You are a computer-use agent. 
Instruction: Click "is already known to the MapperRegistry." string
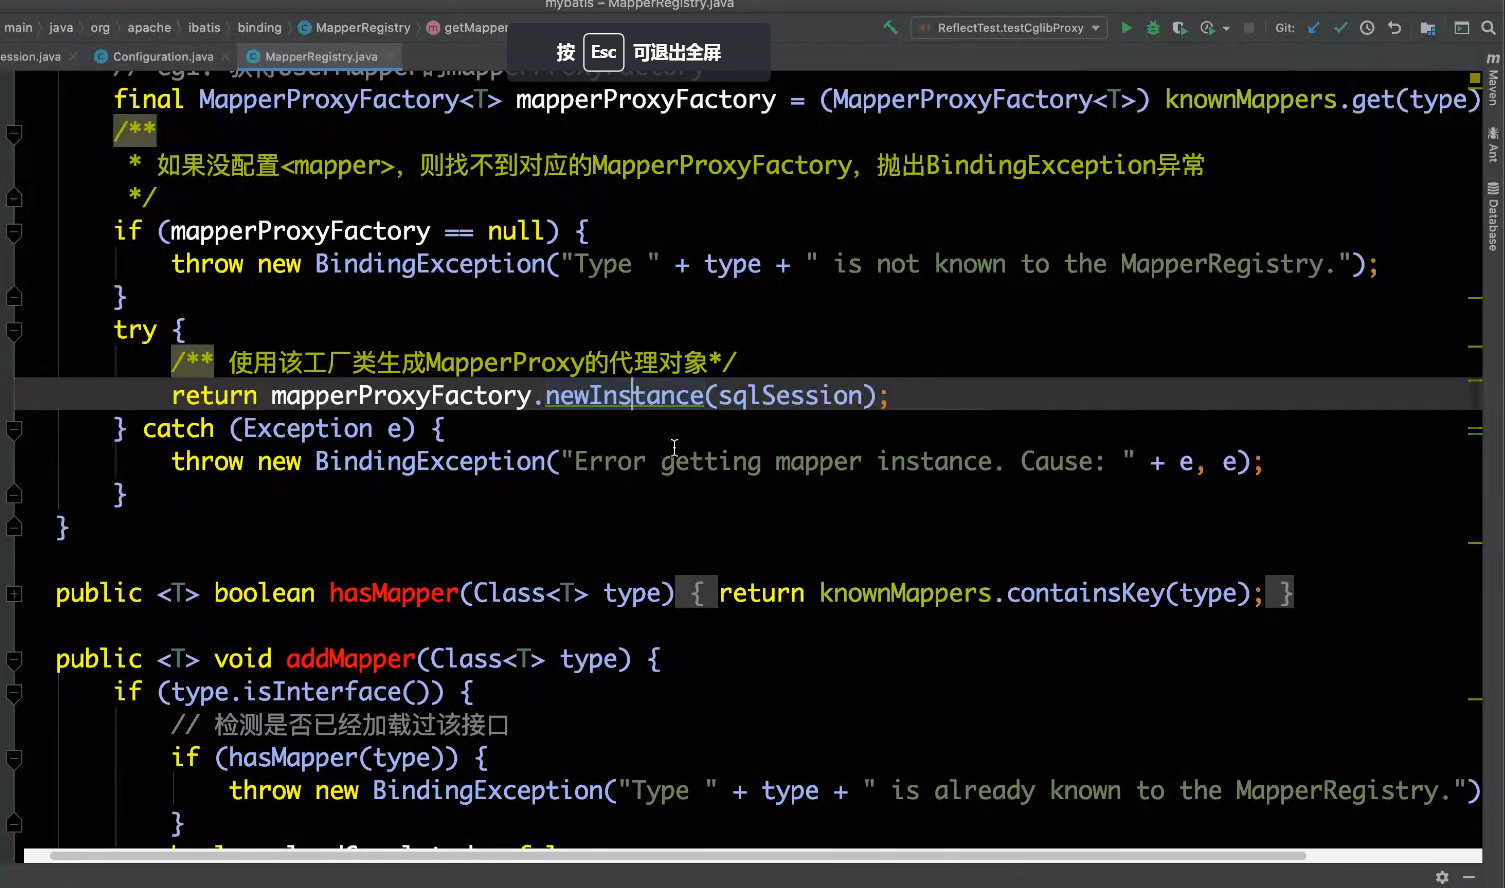[1164, 791]
